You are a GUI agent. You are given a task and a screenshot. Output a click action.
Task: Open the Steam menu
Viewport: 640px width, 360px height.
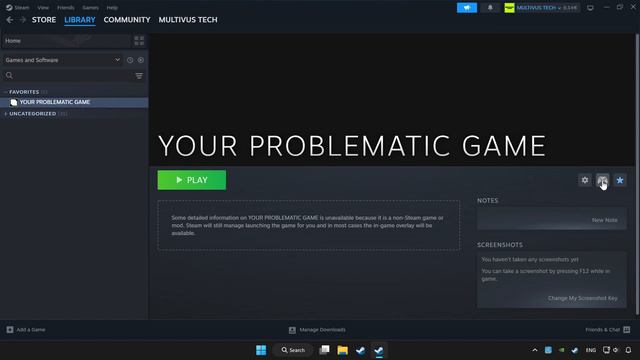tap(18, 7)
